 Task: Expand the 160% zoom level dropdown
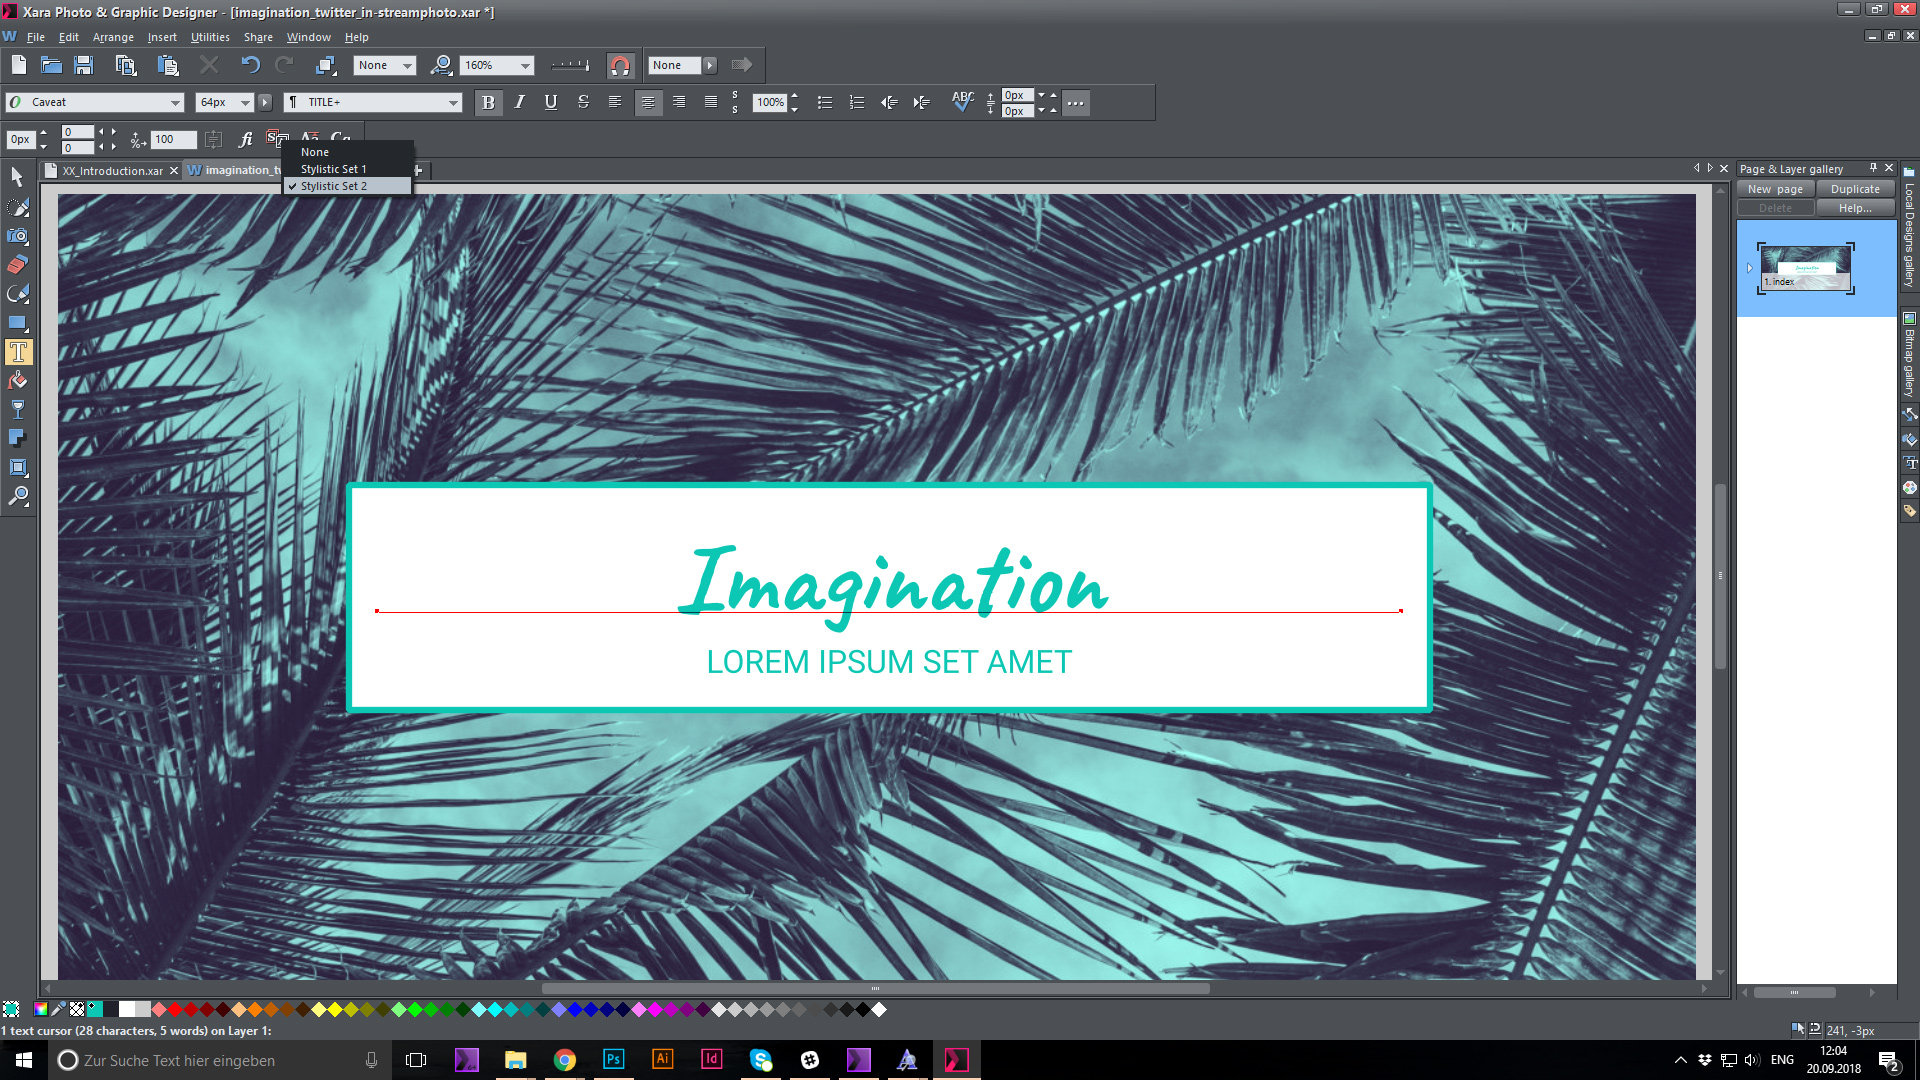coord(527,65)
